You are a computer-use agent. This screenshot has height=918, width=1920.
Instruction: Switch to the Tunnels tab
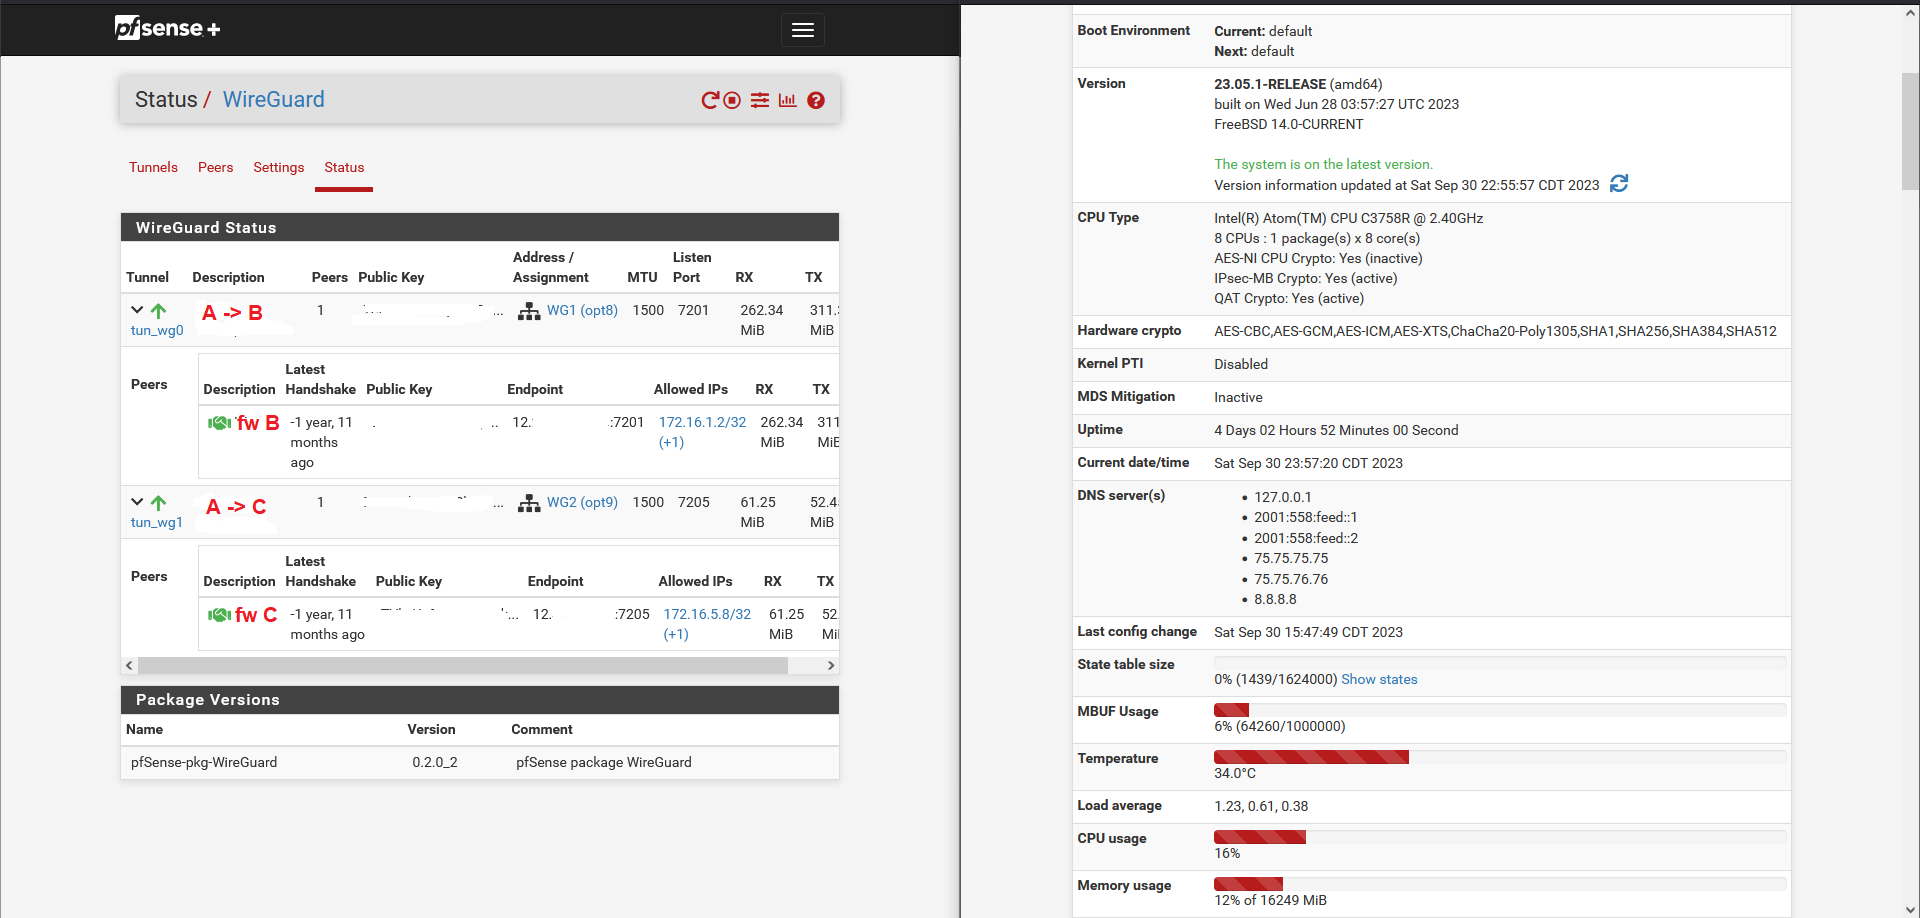tap(153, 167)
